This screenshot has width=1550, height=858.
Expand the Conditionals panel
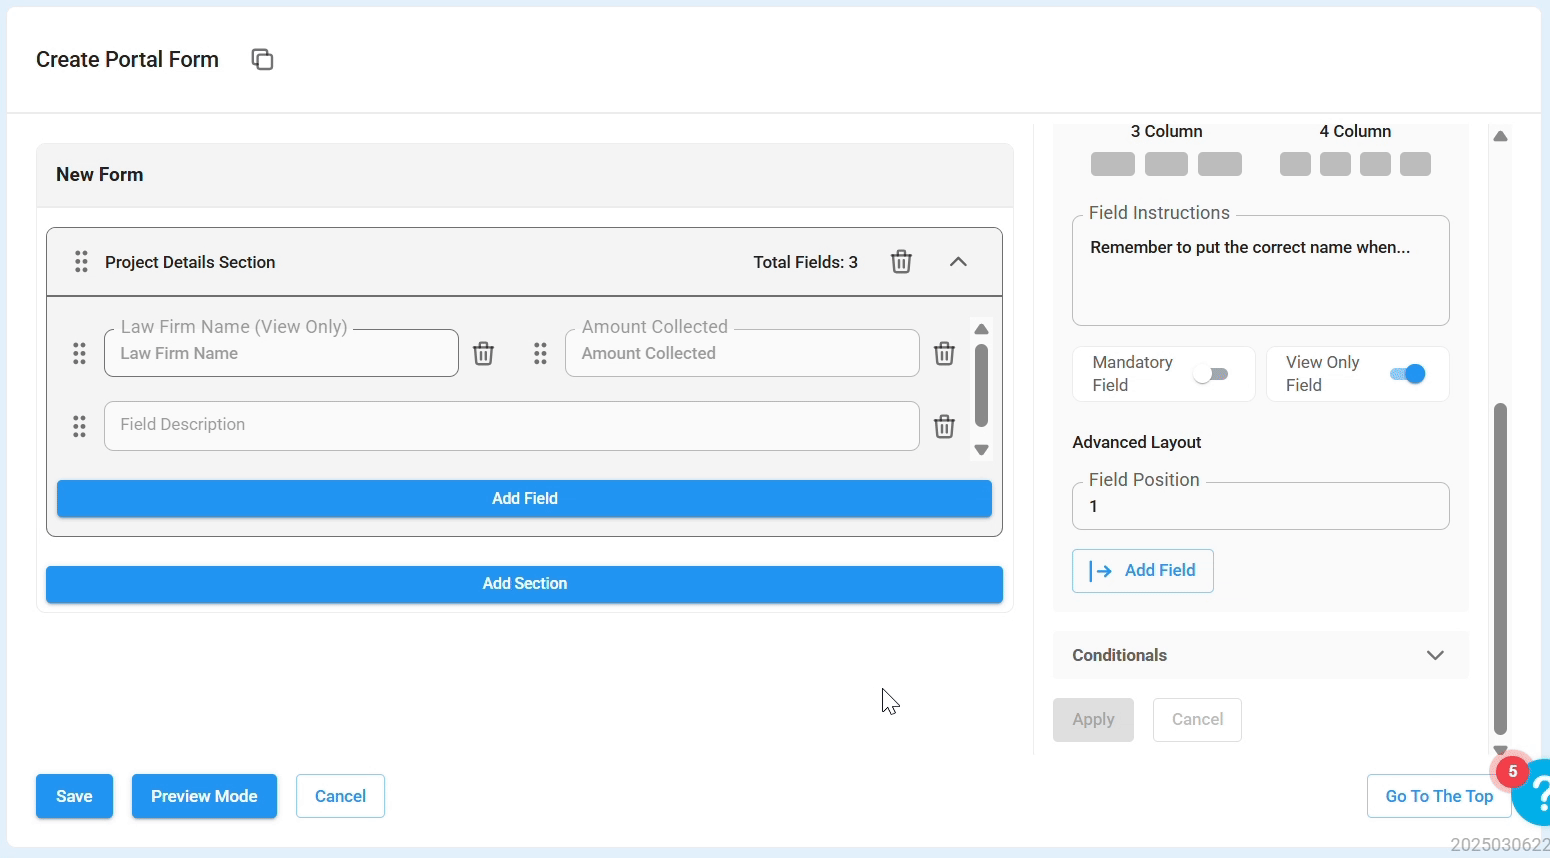(1260, 655)
